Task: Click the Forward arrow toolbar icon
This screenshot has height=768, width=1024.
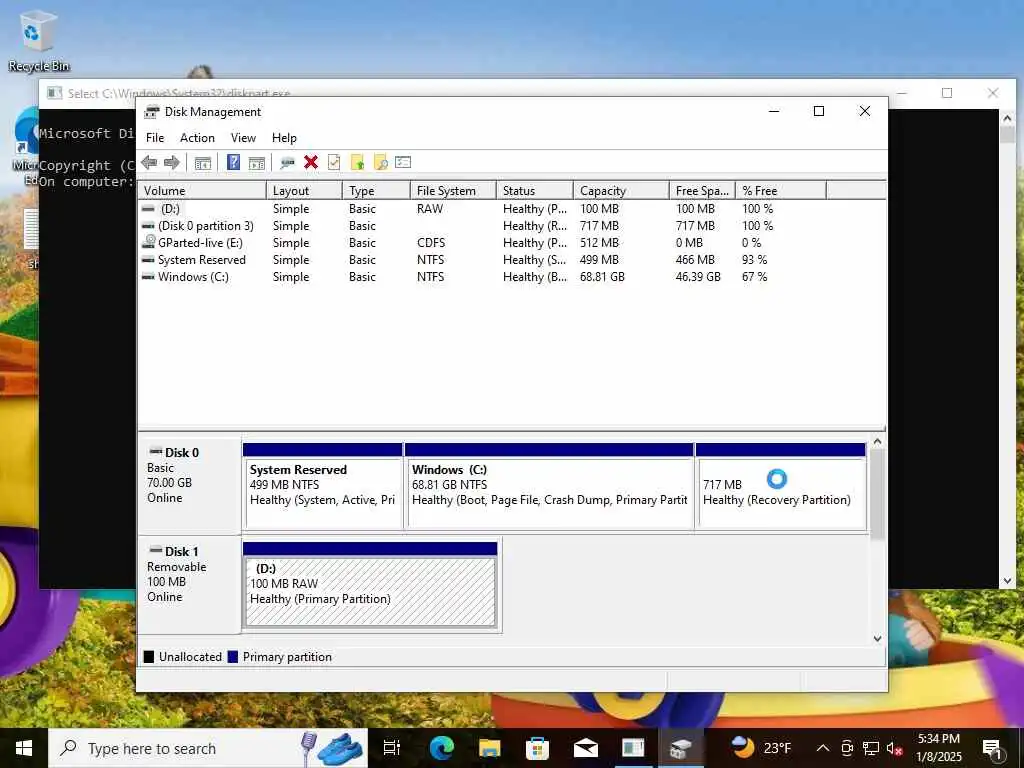Action: point(172,163)
